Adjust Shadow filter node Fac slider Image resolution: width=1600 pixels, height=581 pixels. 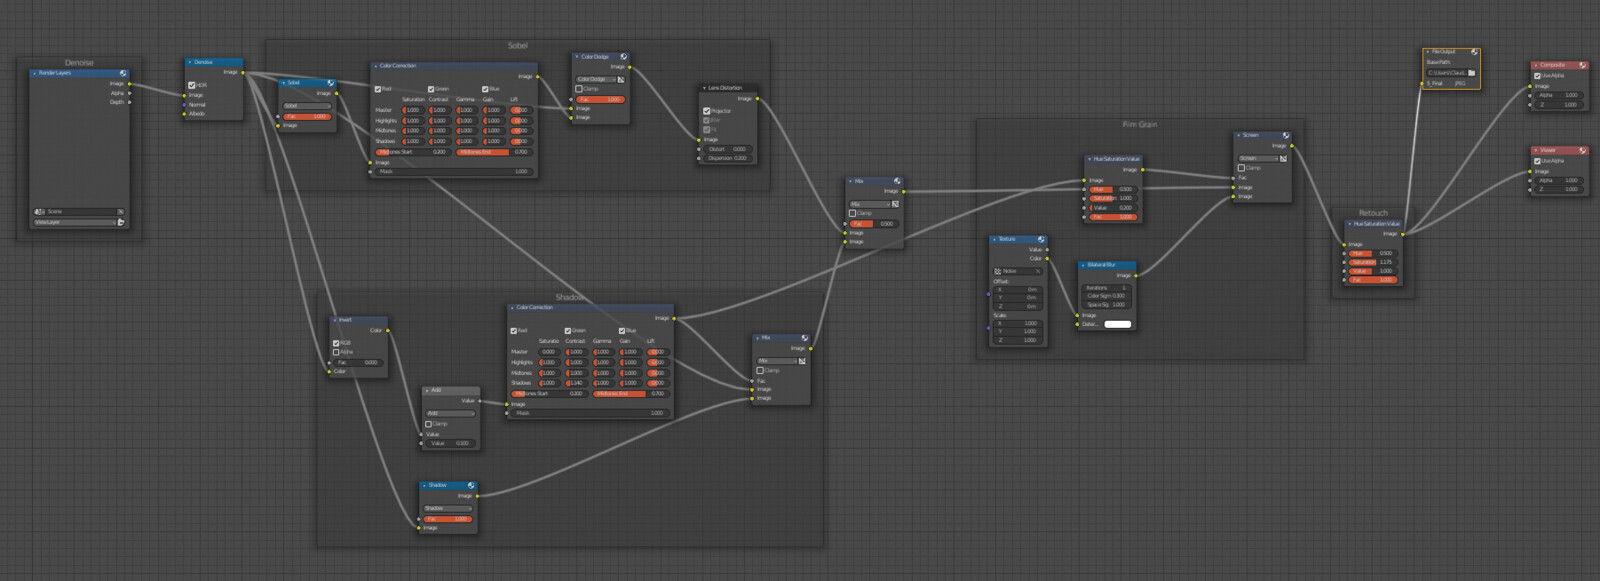448,519
